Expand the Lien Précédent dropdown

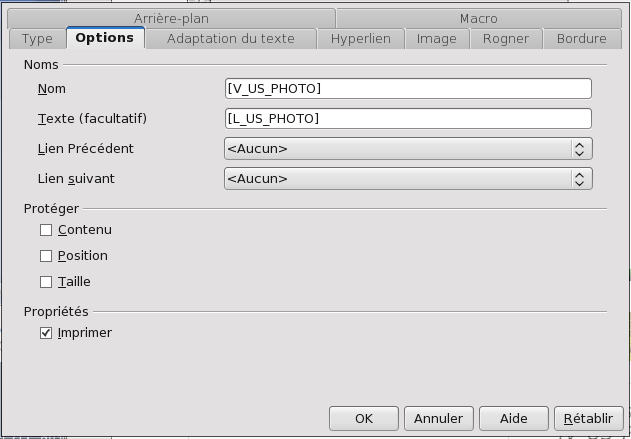point(408,148)
